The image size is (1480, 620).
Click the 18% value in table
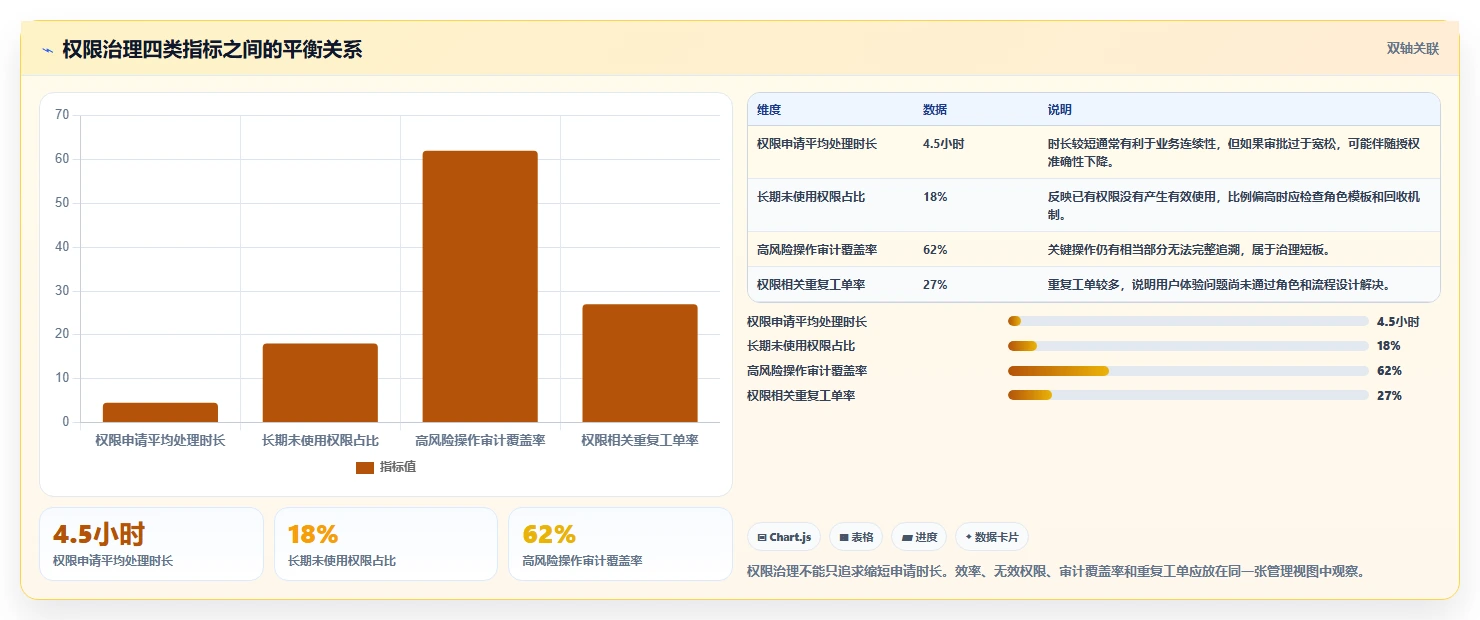click(x=935, y=197)
